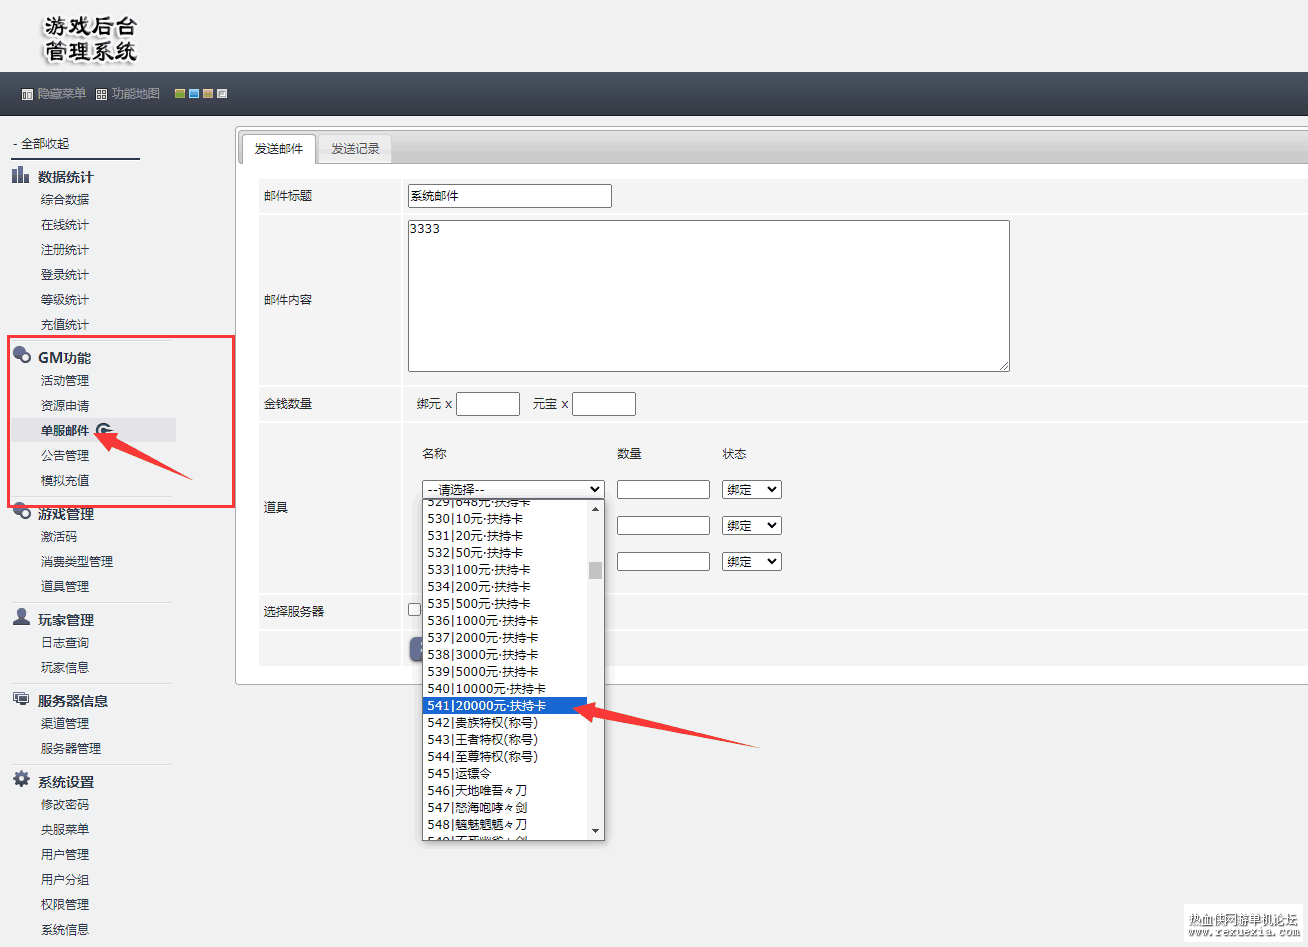This screenshot has width=1308, height=947.
Task: Click the item list scrollbar up arrow
Action: coord(596,509)
